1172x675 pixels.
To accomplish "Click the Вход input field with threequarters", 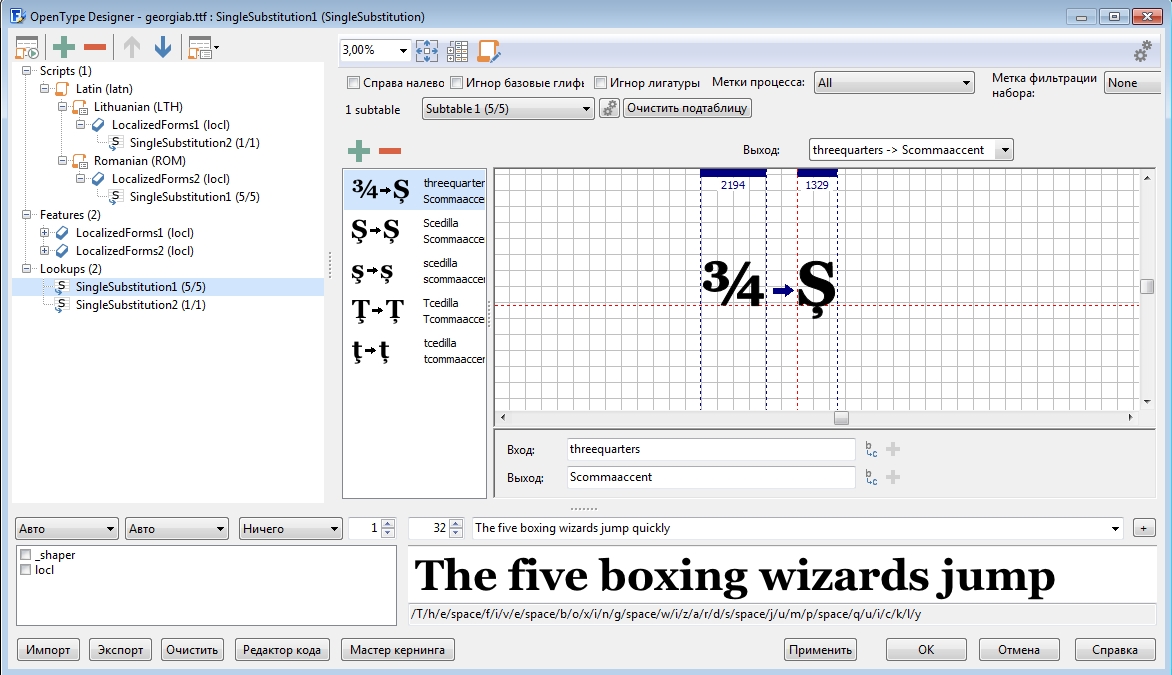I will 711,449.
